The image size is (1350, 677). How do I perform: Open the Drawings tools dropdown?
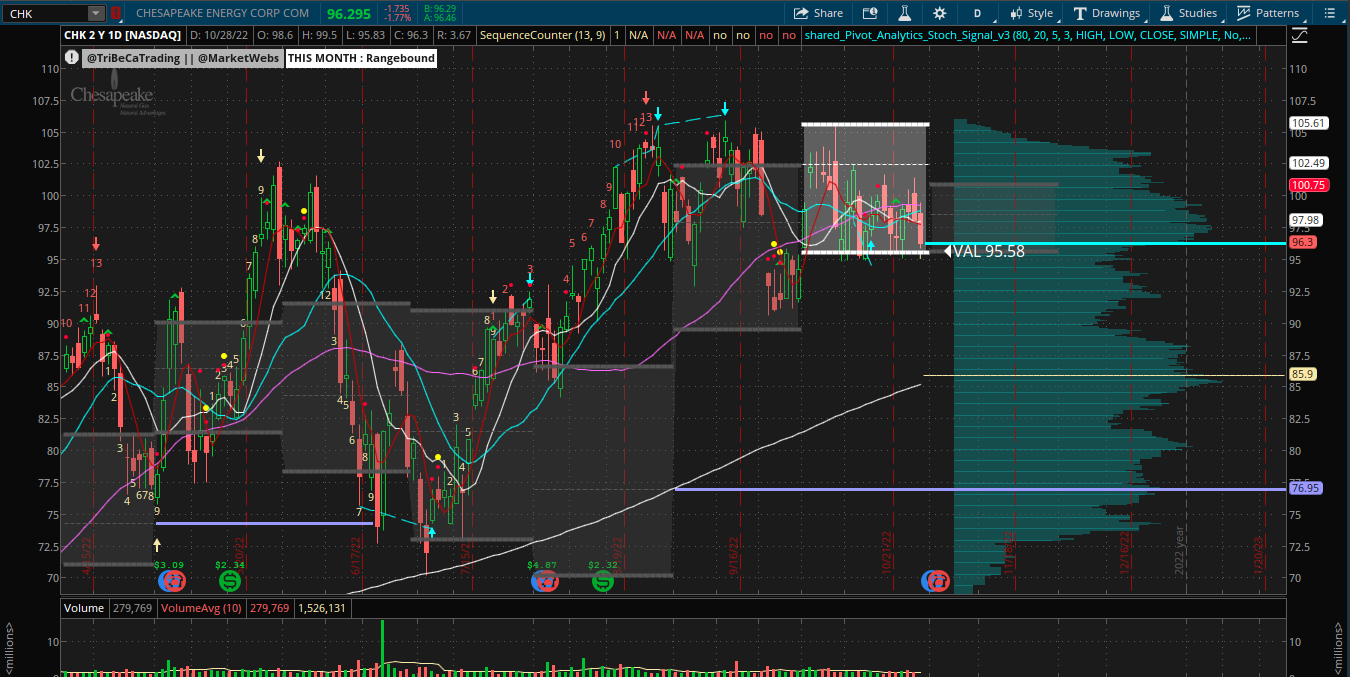coord(1106,13)
